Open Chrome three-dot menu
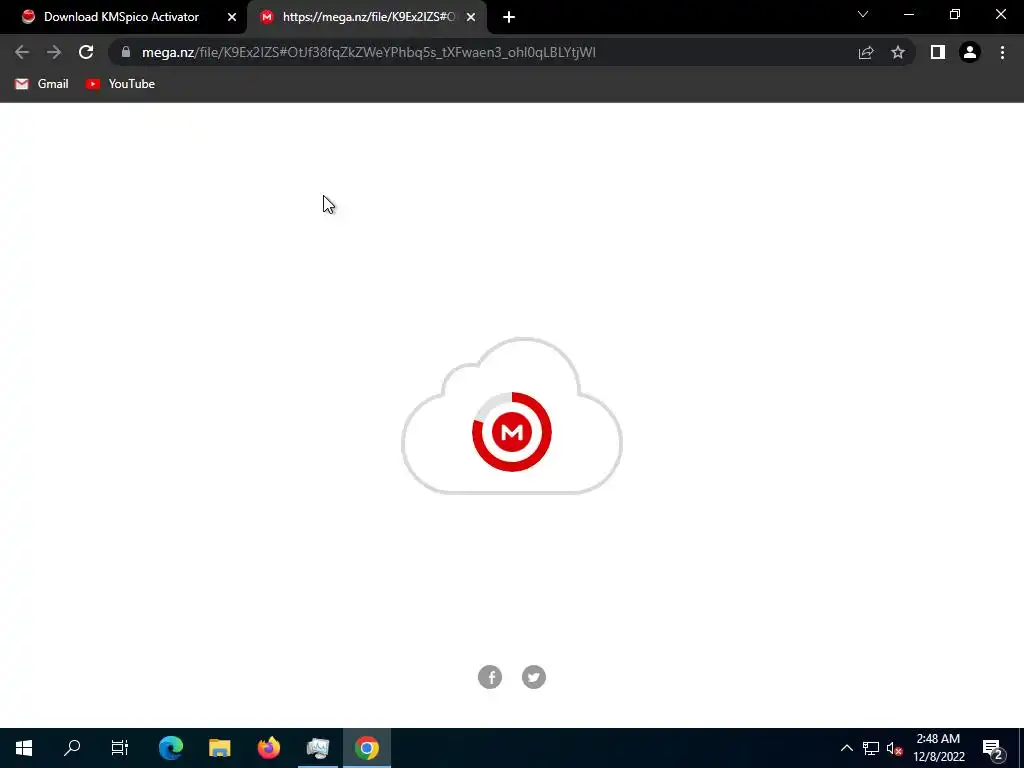This screenshot has height=768, width=1024. tap(1002, 52)
